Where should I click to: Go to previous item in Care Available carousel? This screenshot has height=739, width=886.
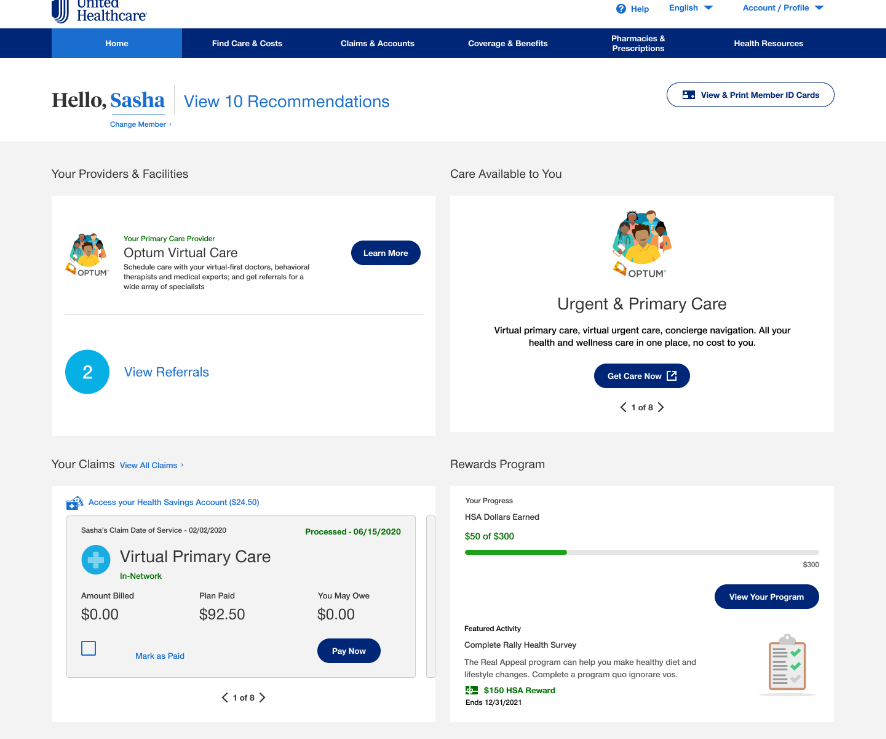pos(623,407)
